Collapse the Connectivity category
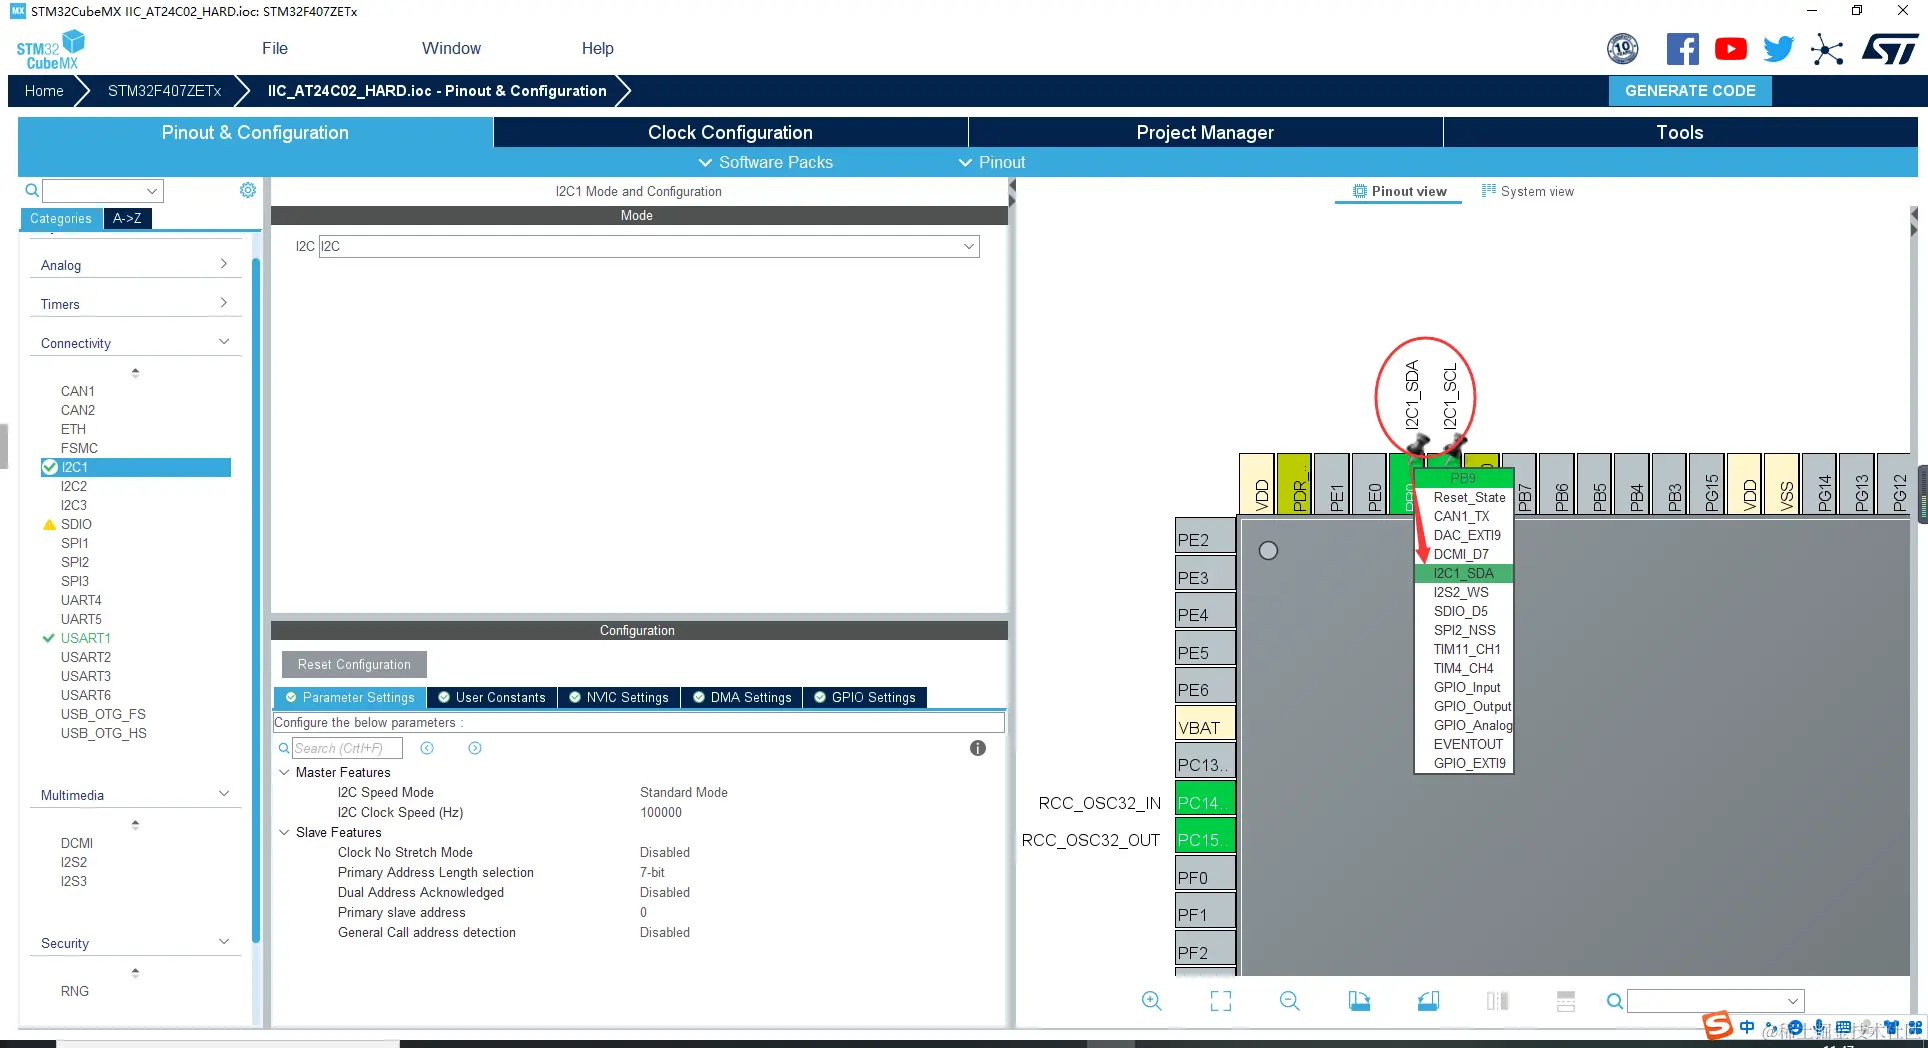Image resolution: width=1928 pixels, height=1048 pixels. [x=224, y=342]
